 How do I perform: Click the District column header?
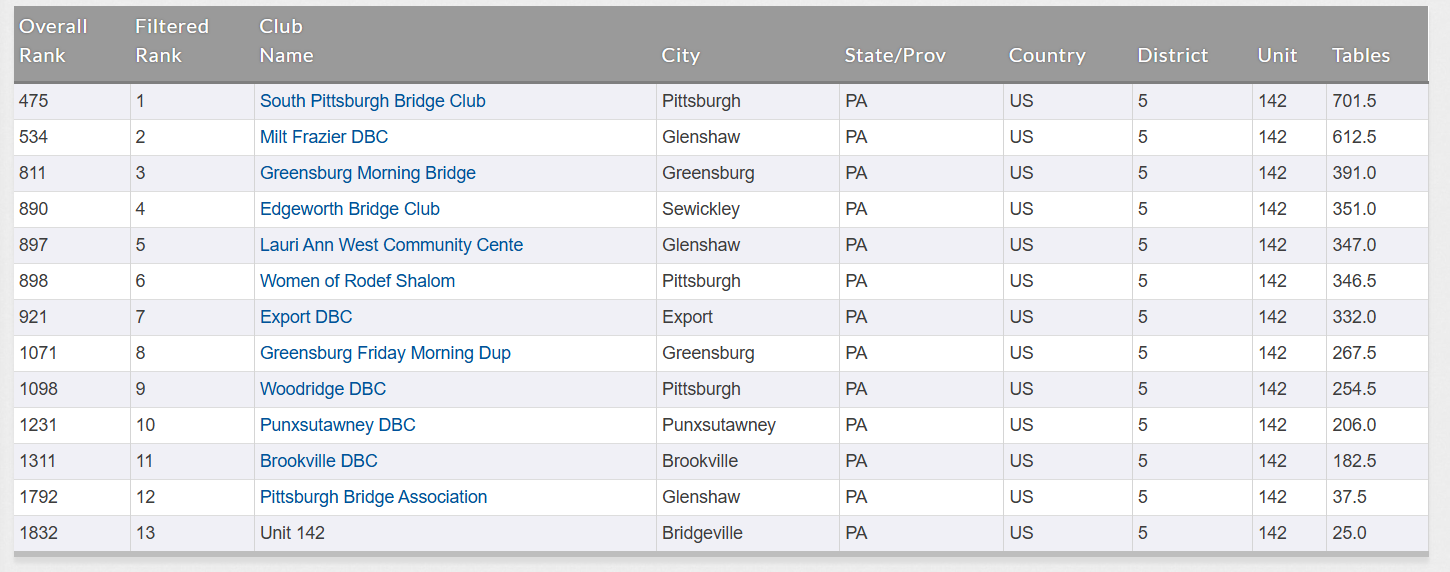(x=1172, y=55)
